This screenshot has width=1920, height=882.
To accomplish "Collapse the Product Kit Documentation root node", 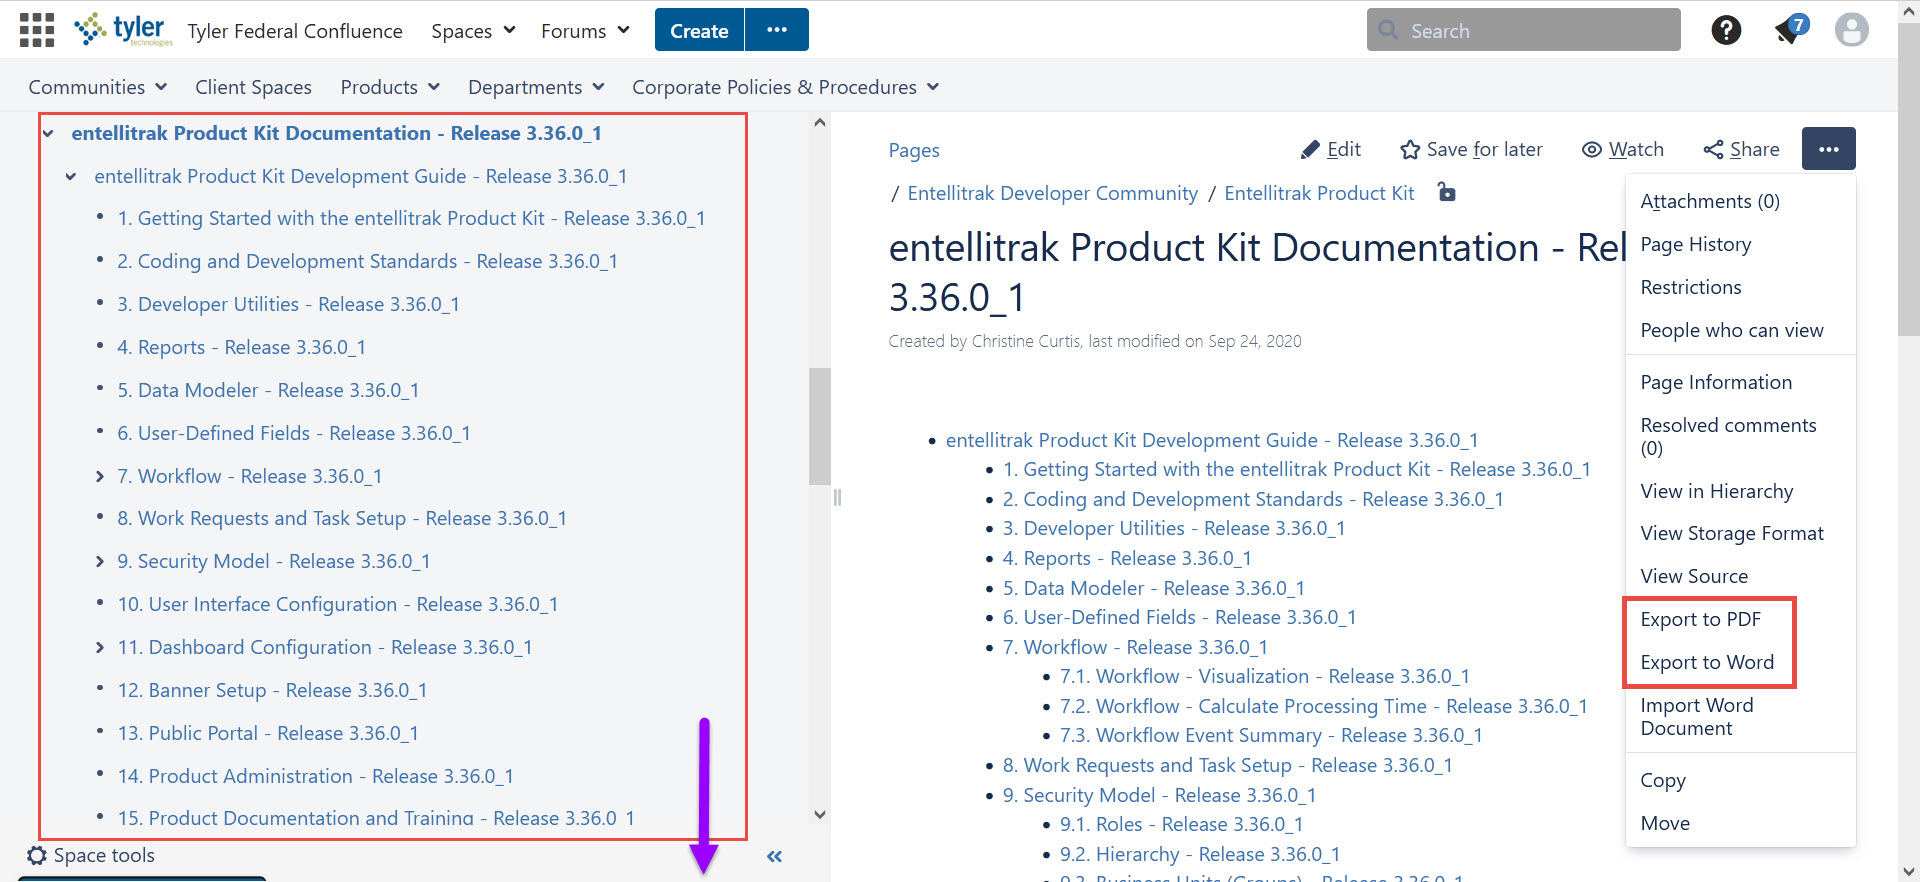I will [48, 133].
